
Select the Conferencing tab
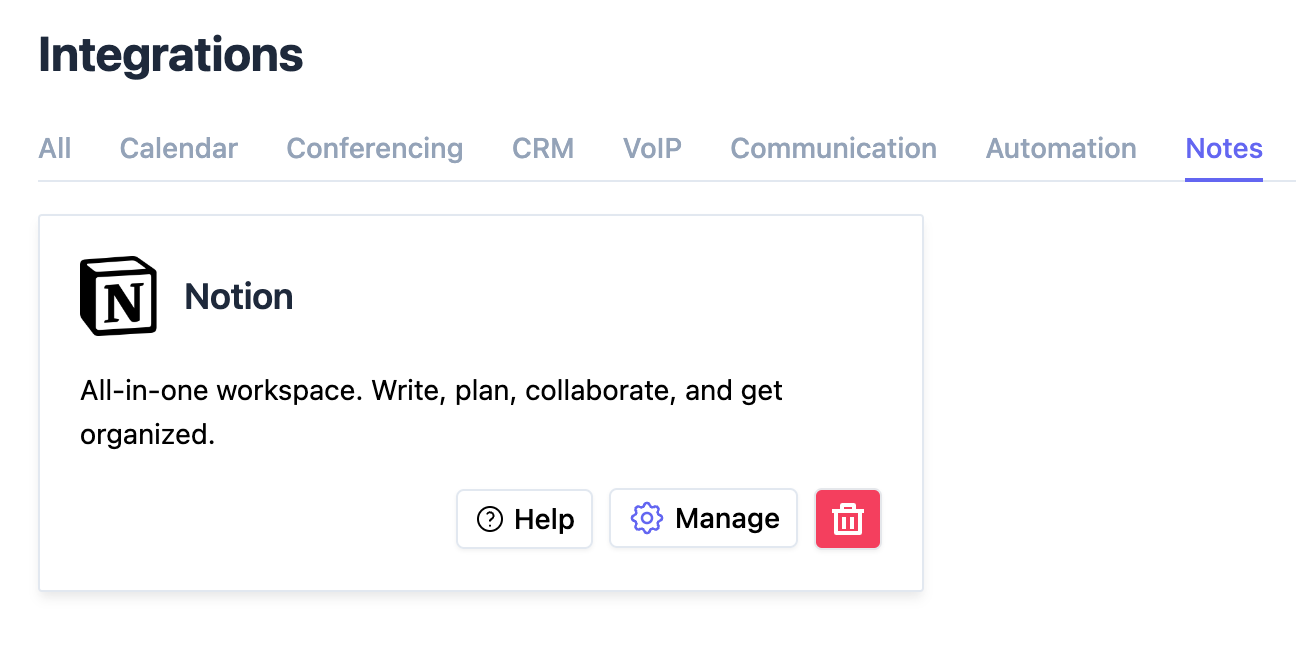tap(375, 148)
